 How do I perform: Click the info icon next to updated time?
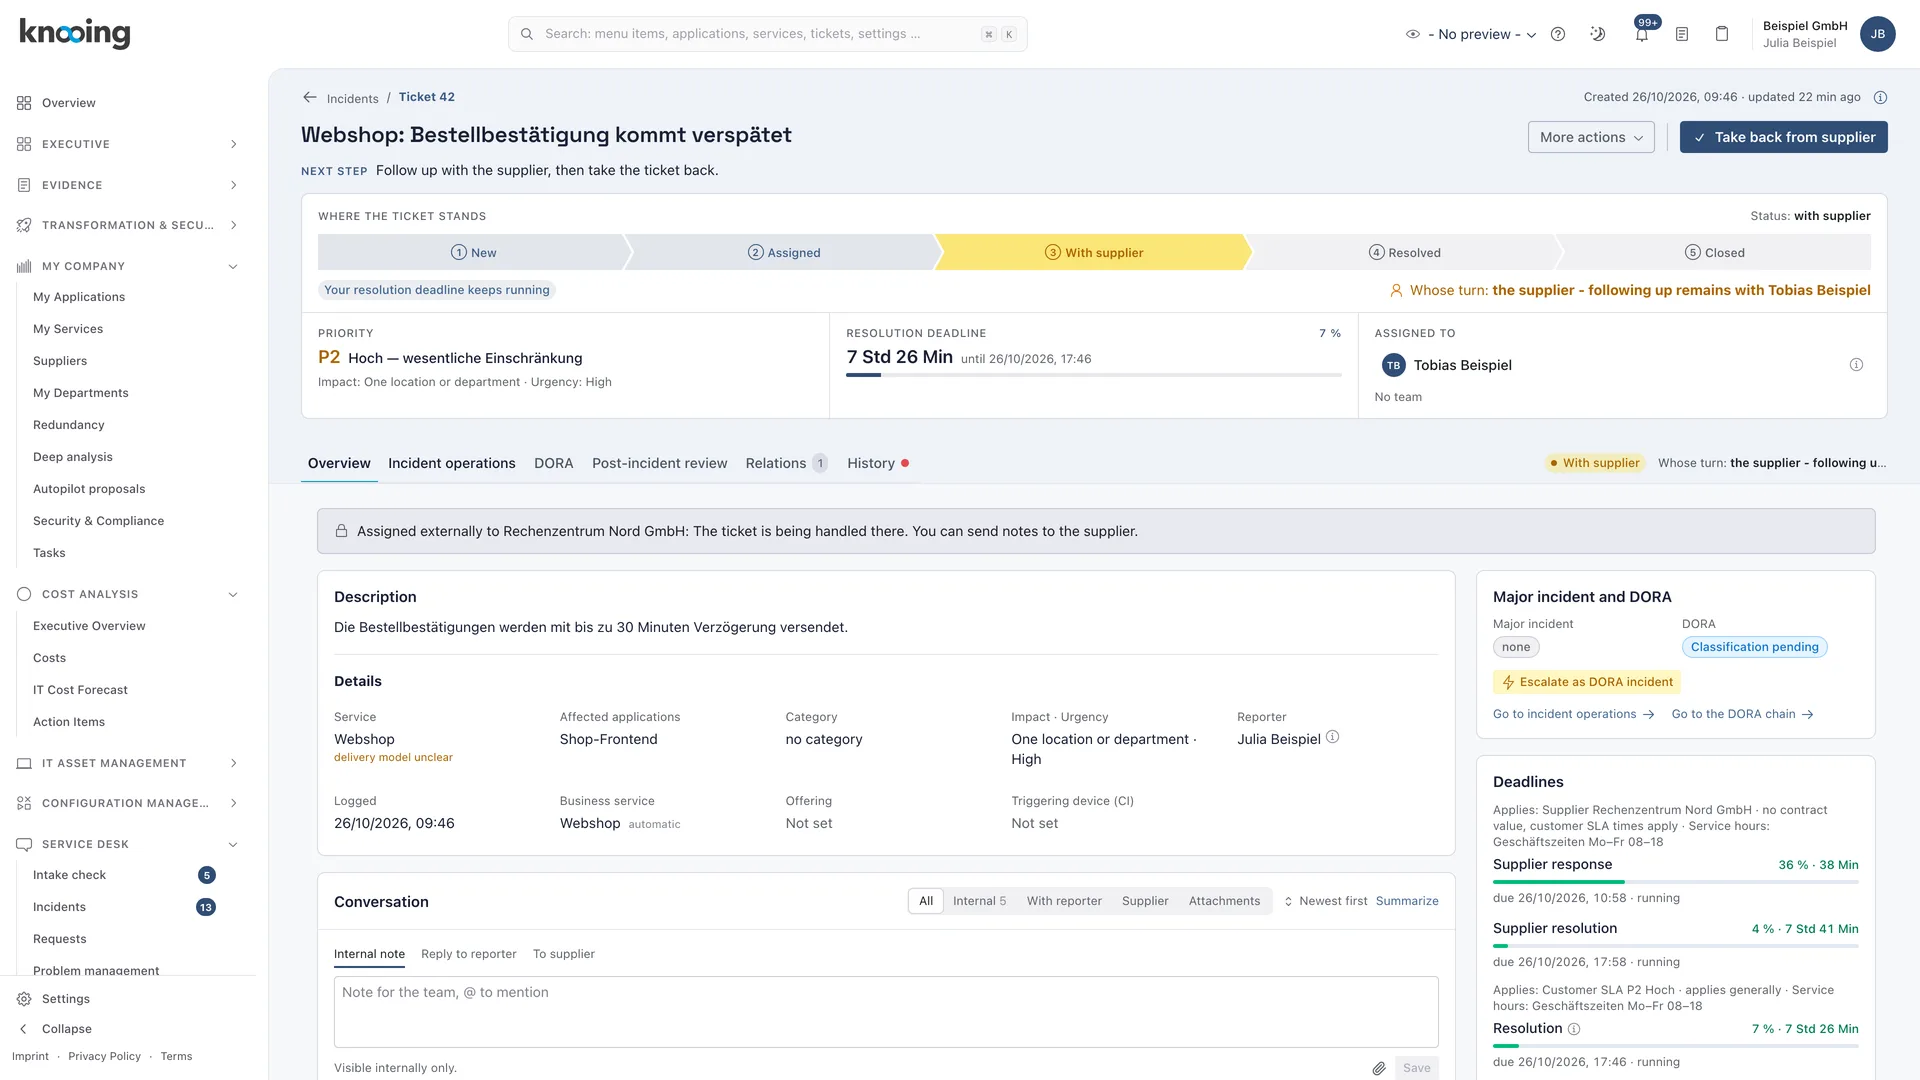(1880, 97)
